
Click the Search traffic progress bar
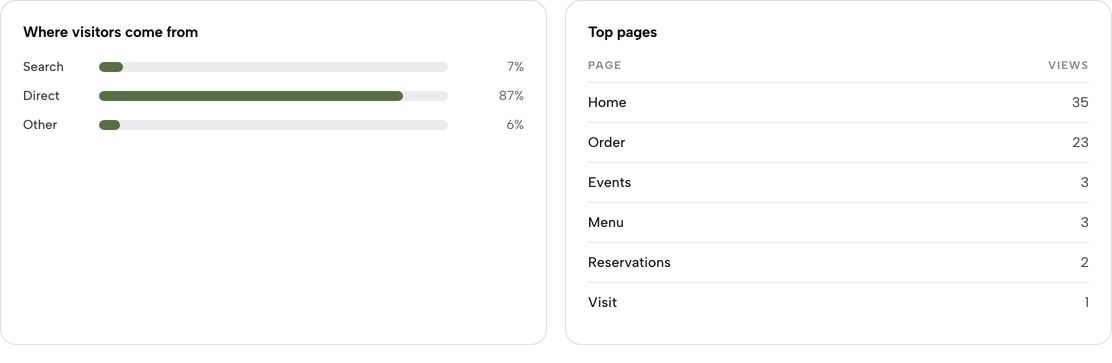click(273, 67)
